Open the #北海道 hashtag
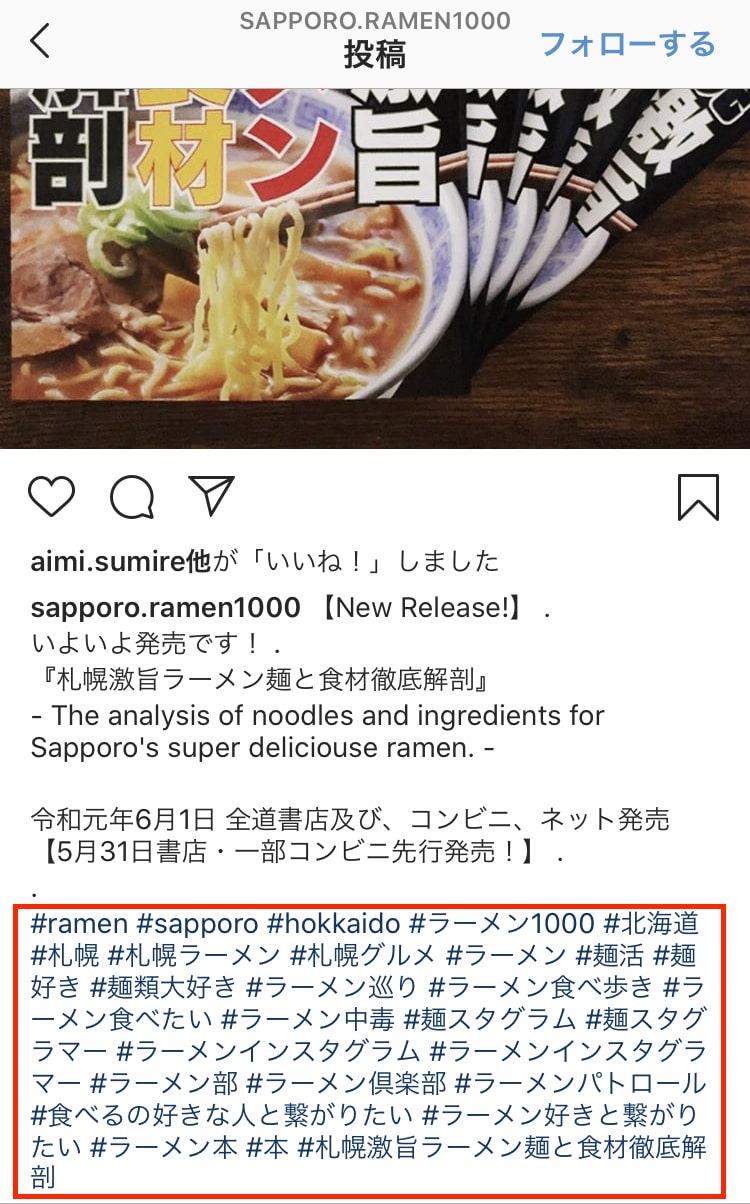The image size is (750, 1204). tap(651, 922)
